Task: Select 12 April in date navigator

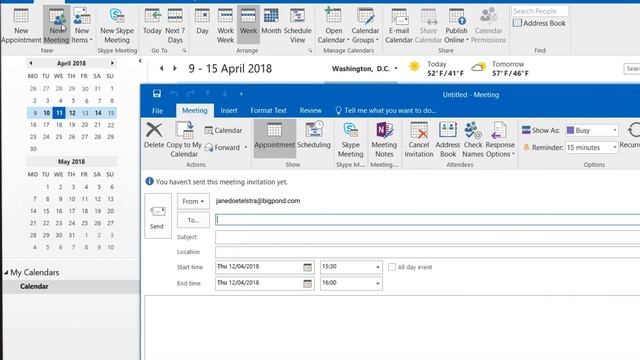Action: click(x=72, y=113)
